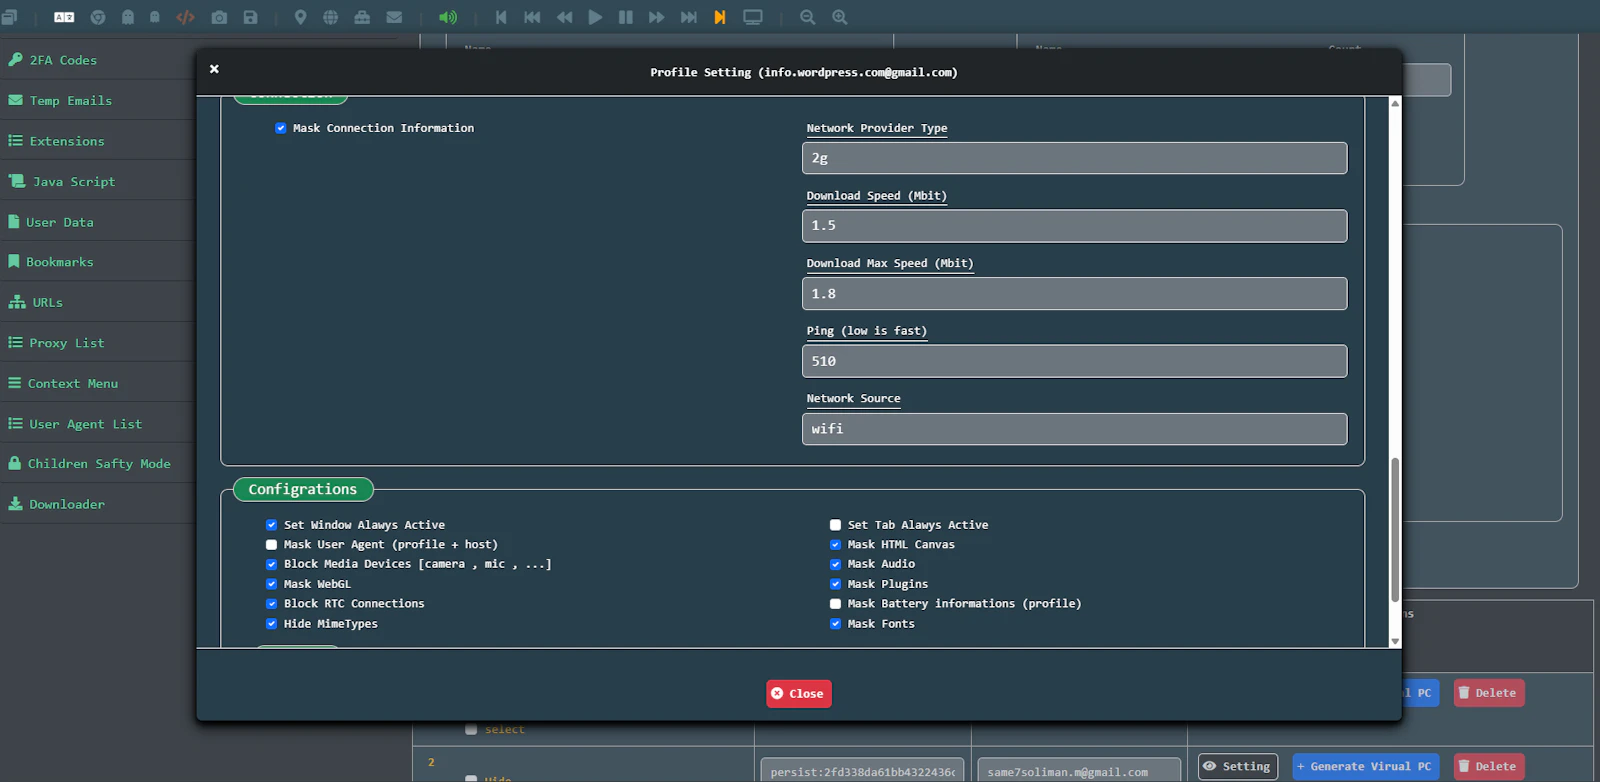This screenshot has height=782, width=1600.
Task: Open URLs in the sidebar
Action: pyautogui.click(x=97, y=302)
